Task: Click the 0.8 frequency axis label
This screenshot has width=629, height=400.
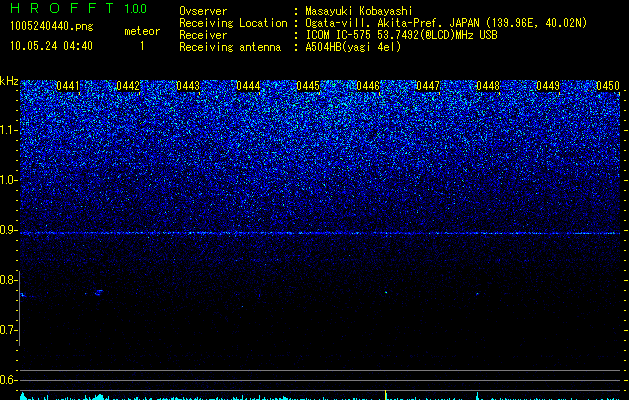Action: (x=8, y=280)
